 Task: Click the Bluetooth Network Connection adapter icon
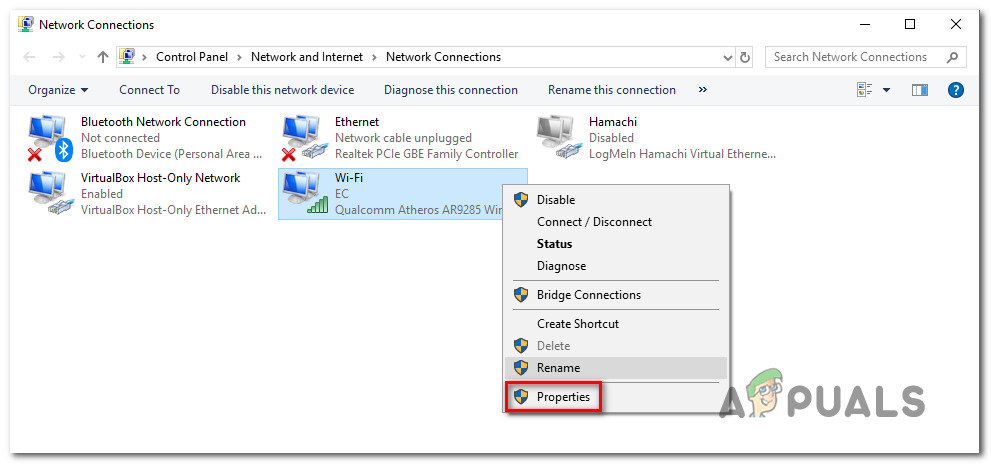click(x=48, y=137)
